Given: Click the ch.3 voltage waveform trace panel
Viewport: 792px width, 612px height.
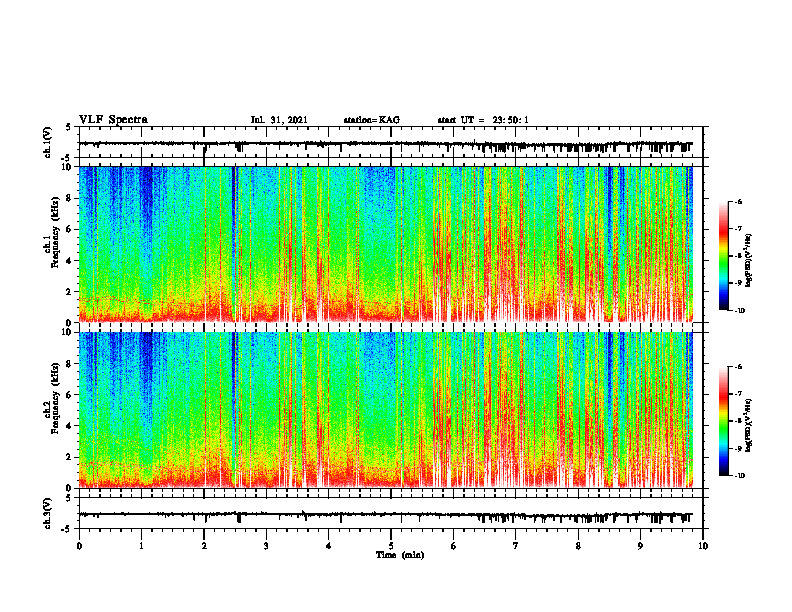Looking at the screenshot, I should click(391, 513).
